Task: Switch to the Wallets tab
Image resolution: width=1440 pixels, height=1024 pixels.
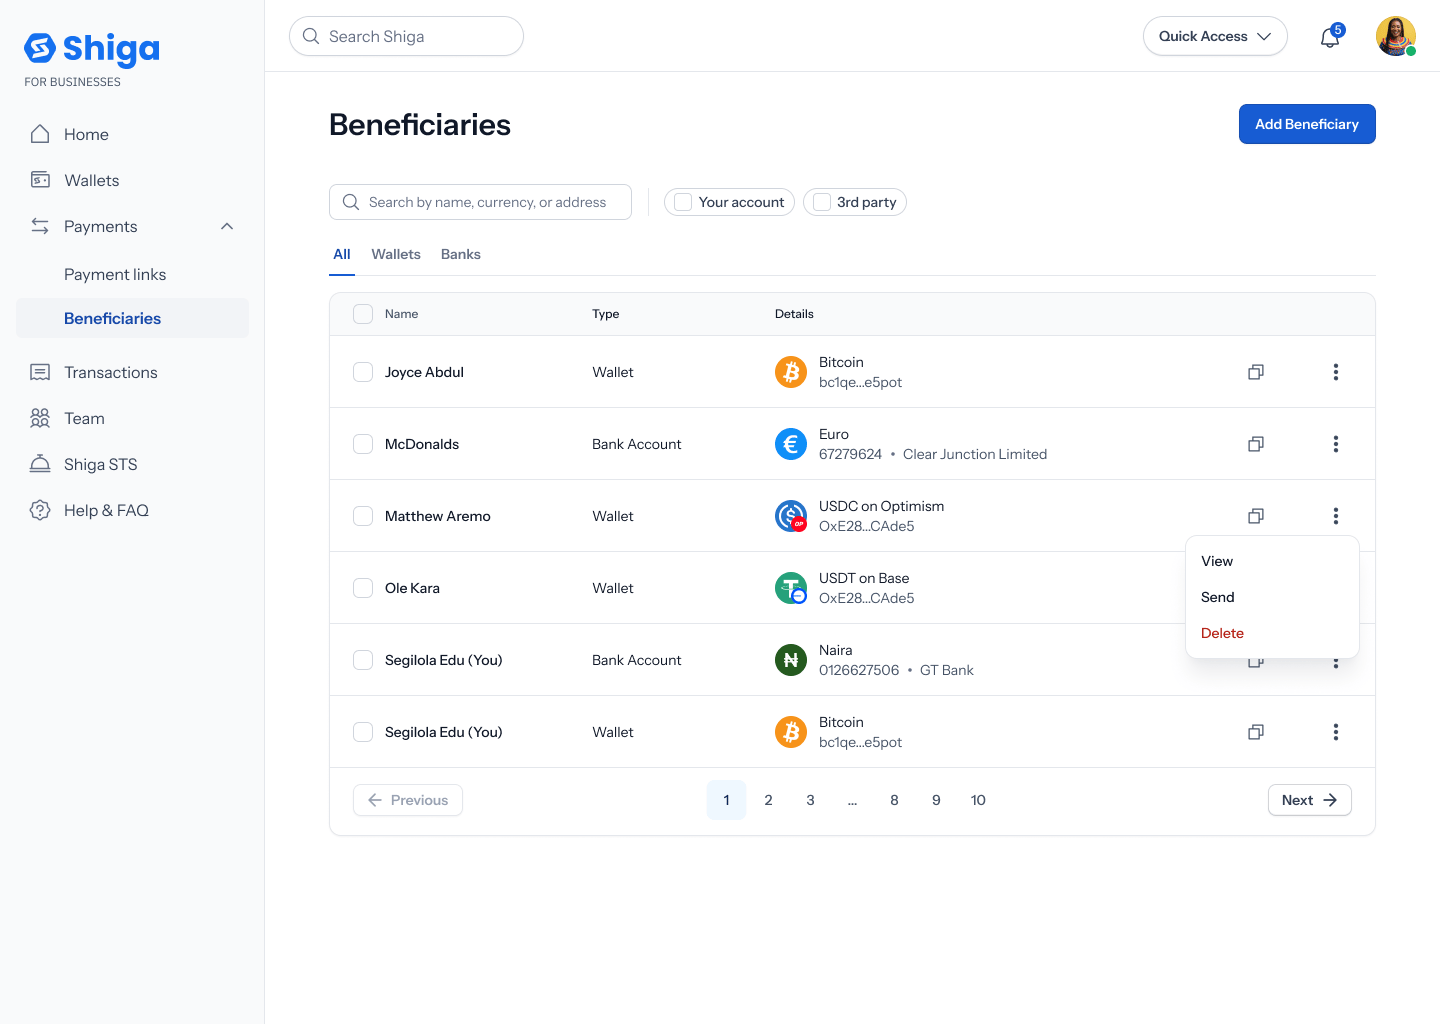Action: pyautogui.click(x=396, y=254)
